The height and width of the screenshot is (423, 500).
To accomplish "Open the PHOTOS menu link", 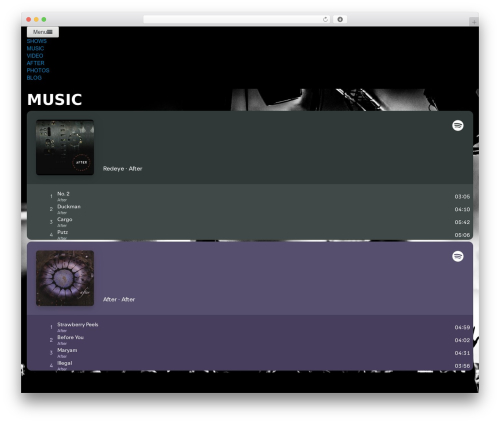I will coord(38,70).
